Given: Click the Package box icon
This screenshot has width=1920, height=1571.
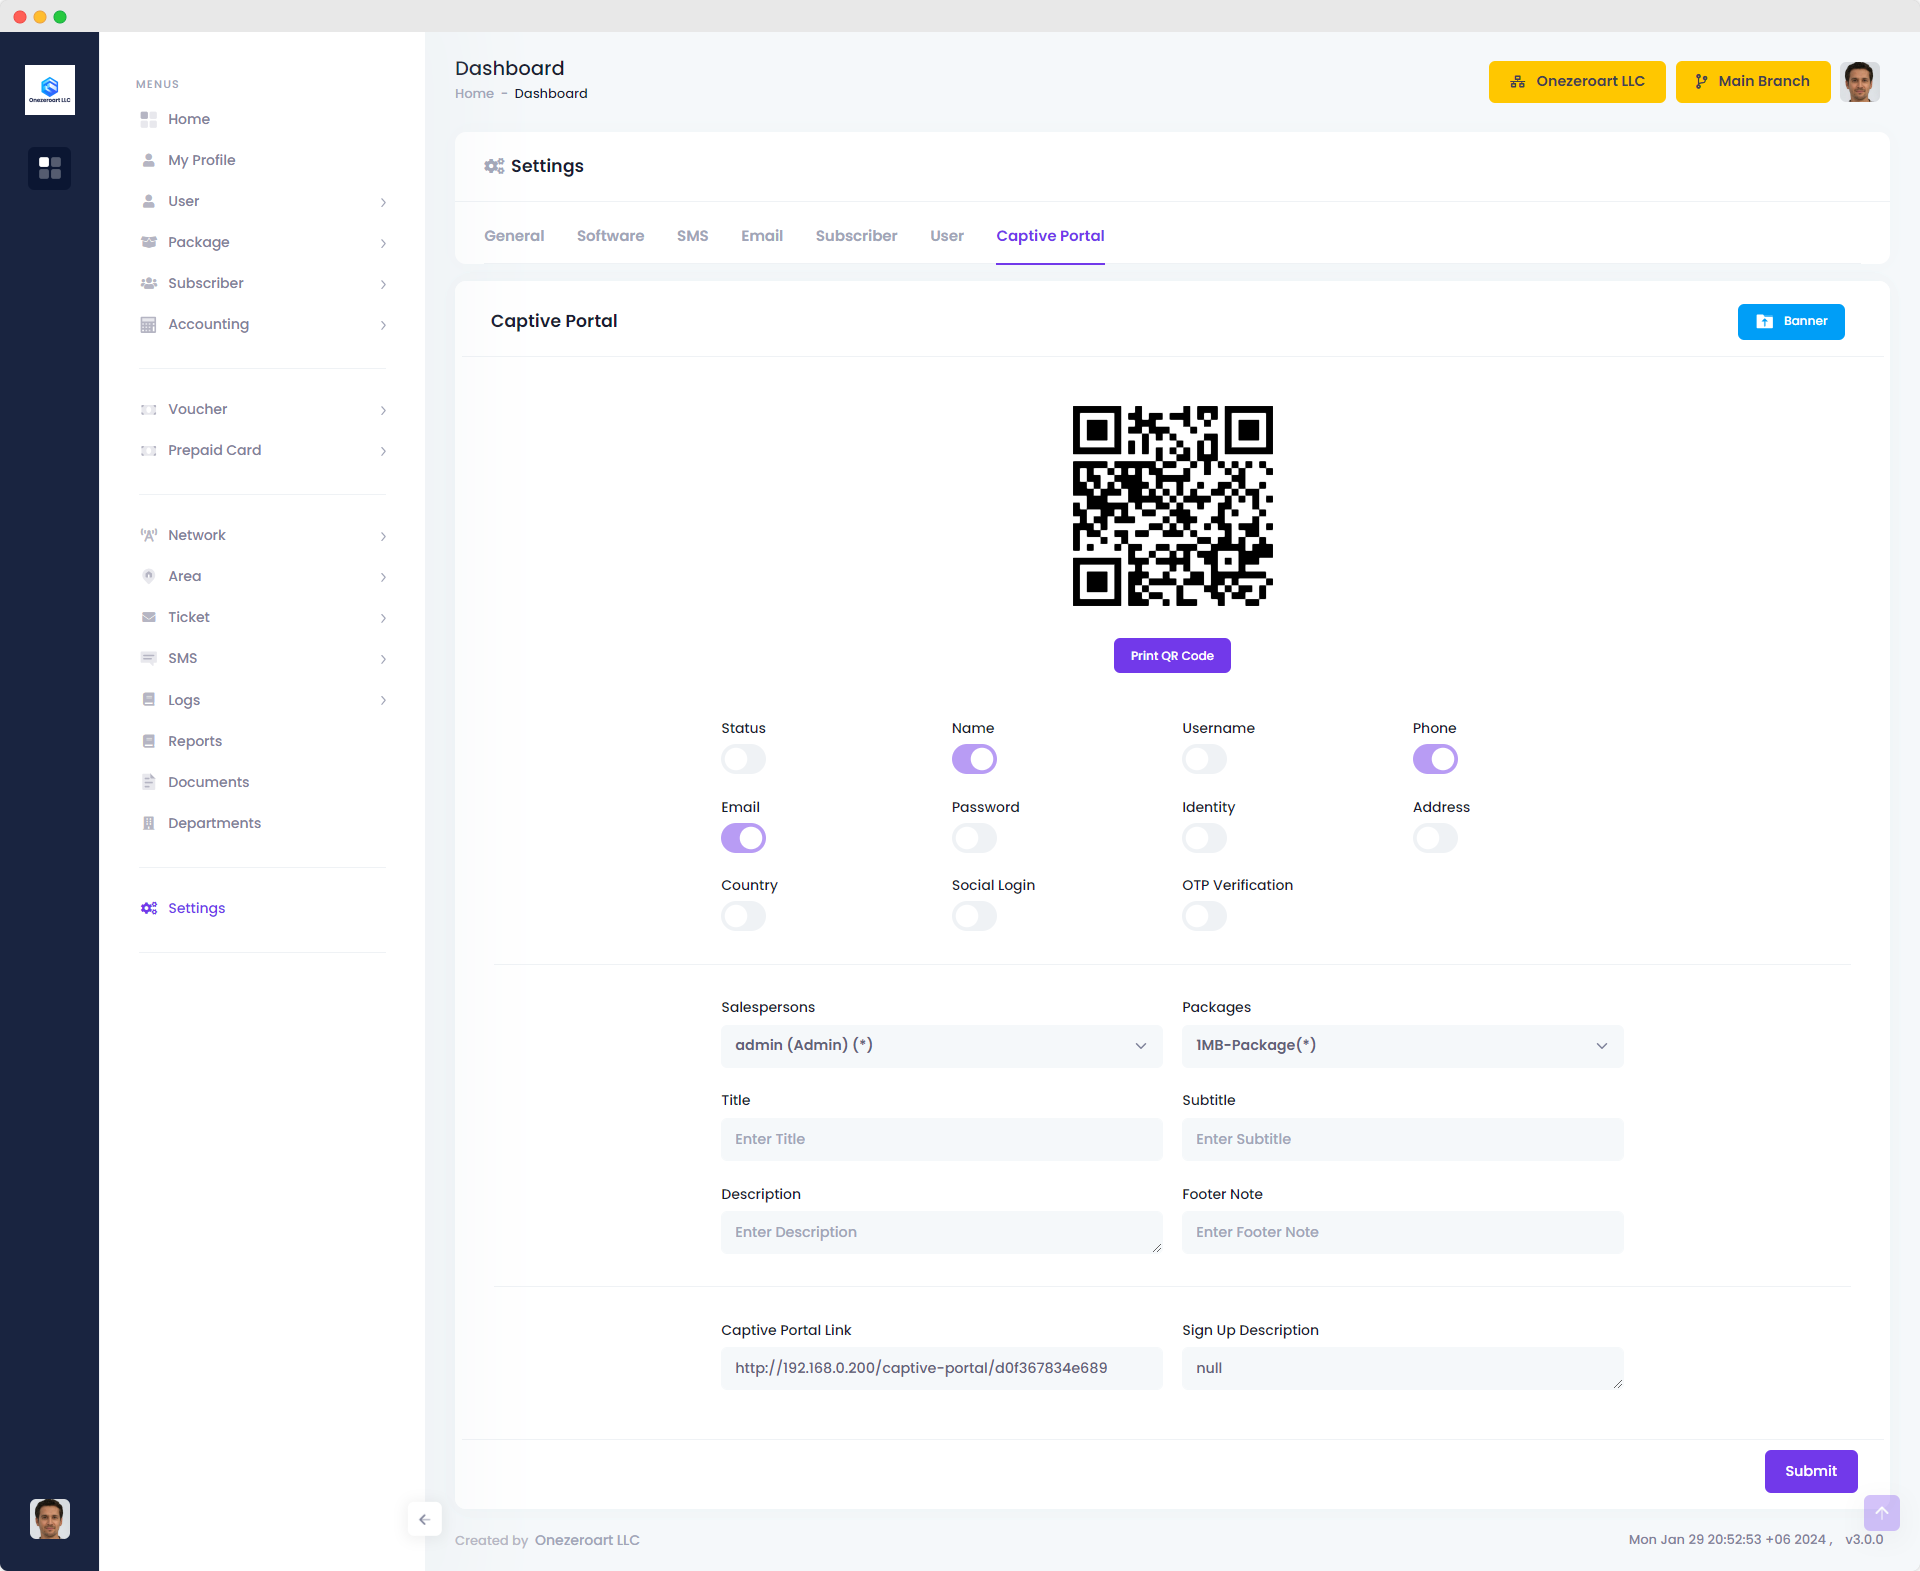Looking at the screenshot, I should click(149, 242).
